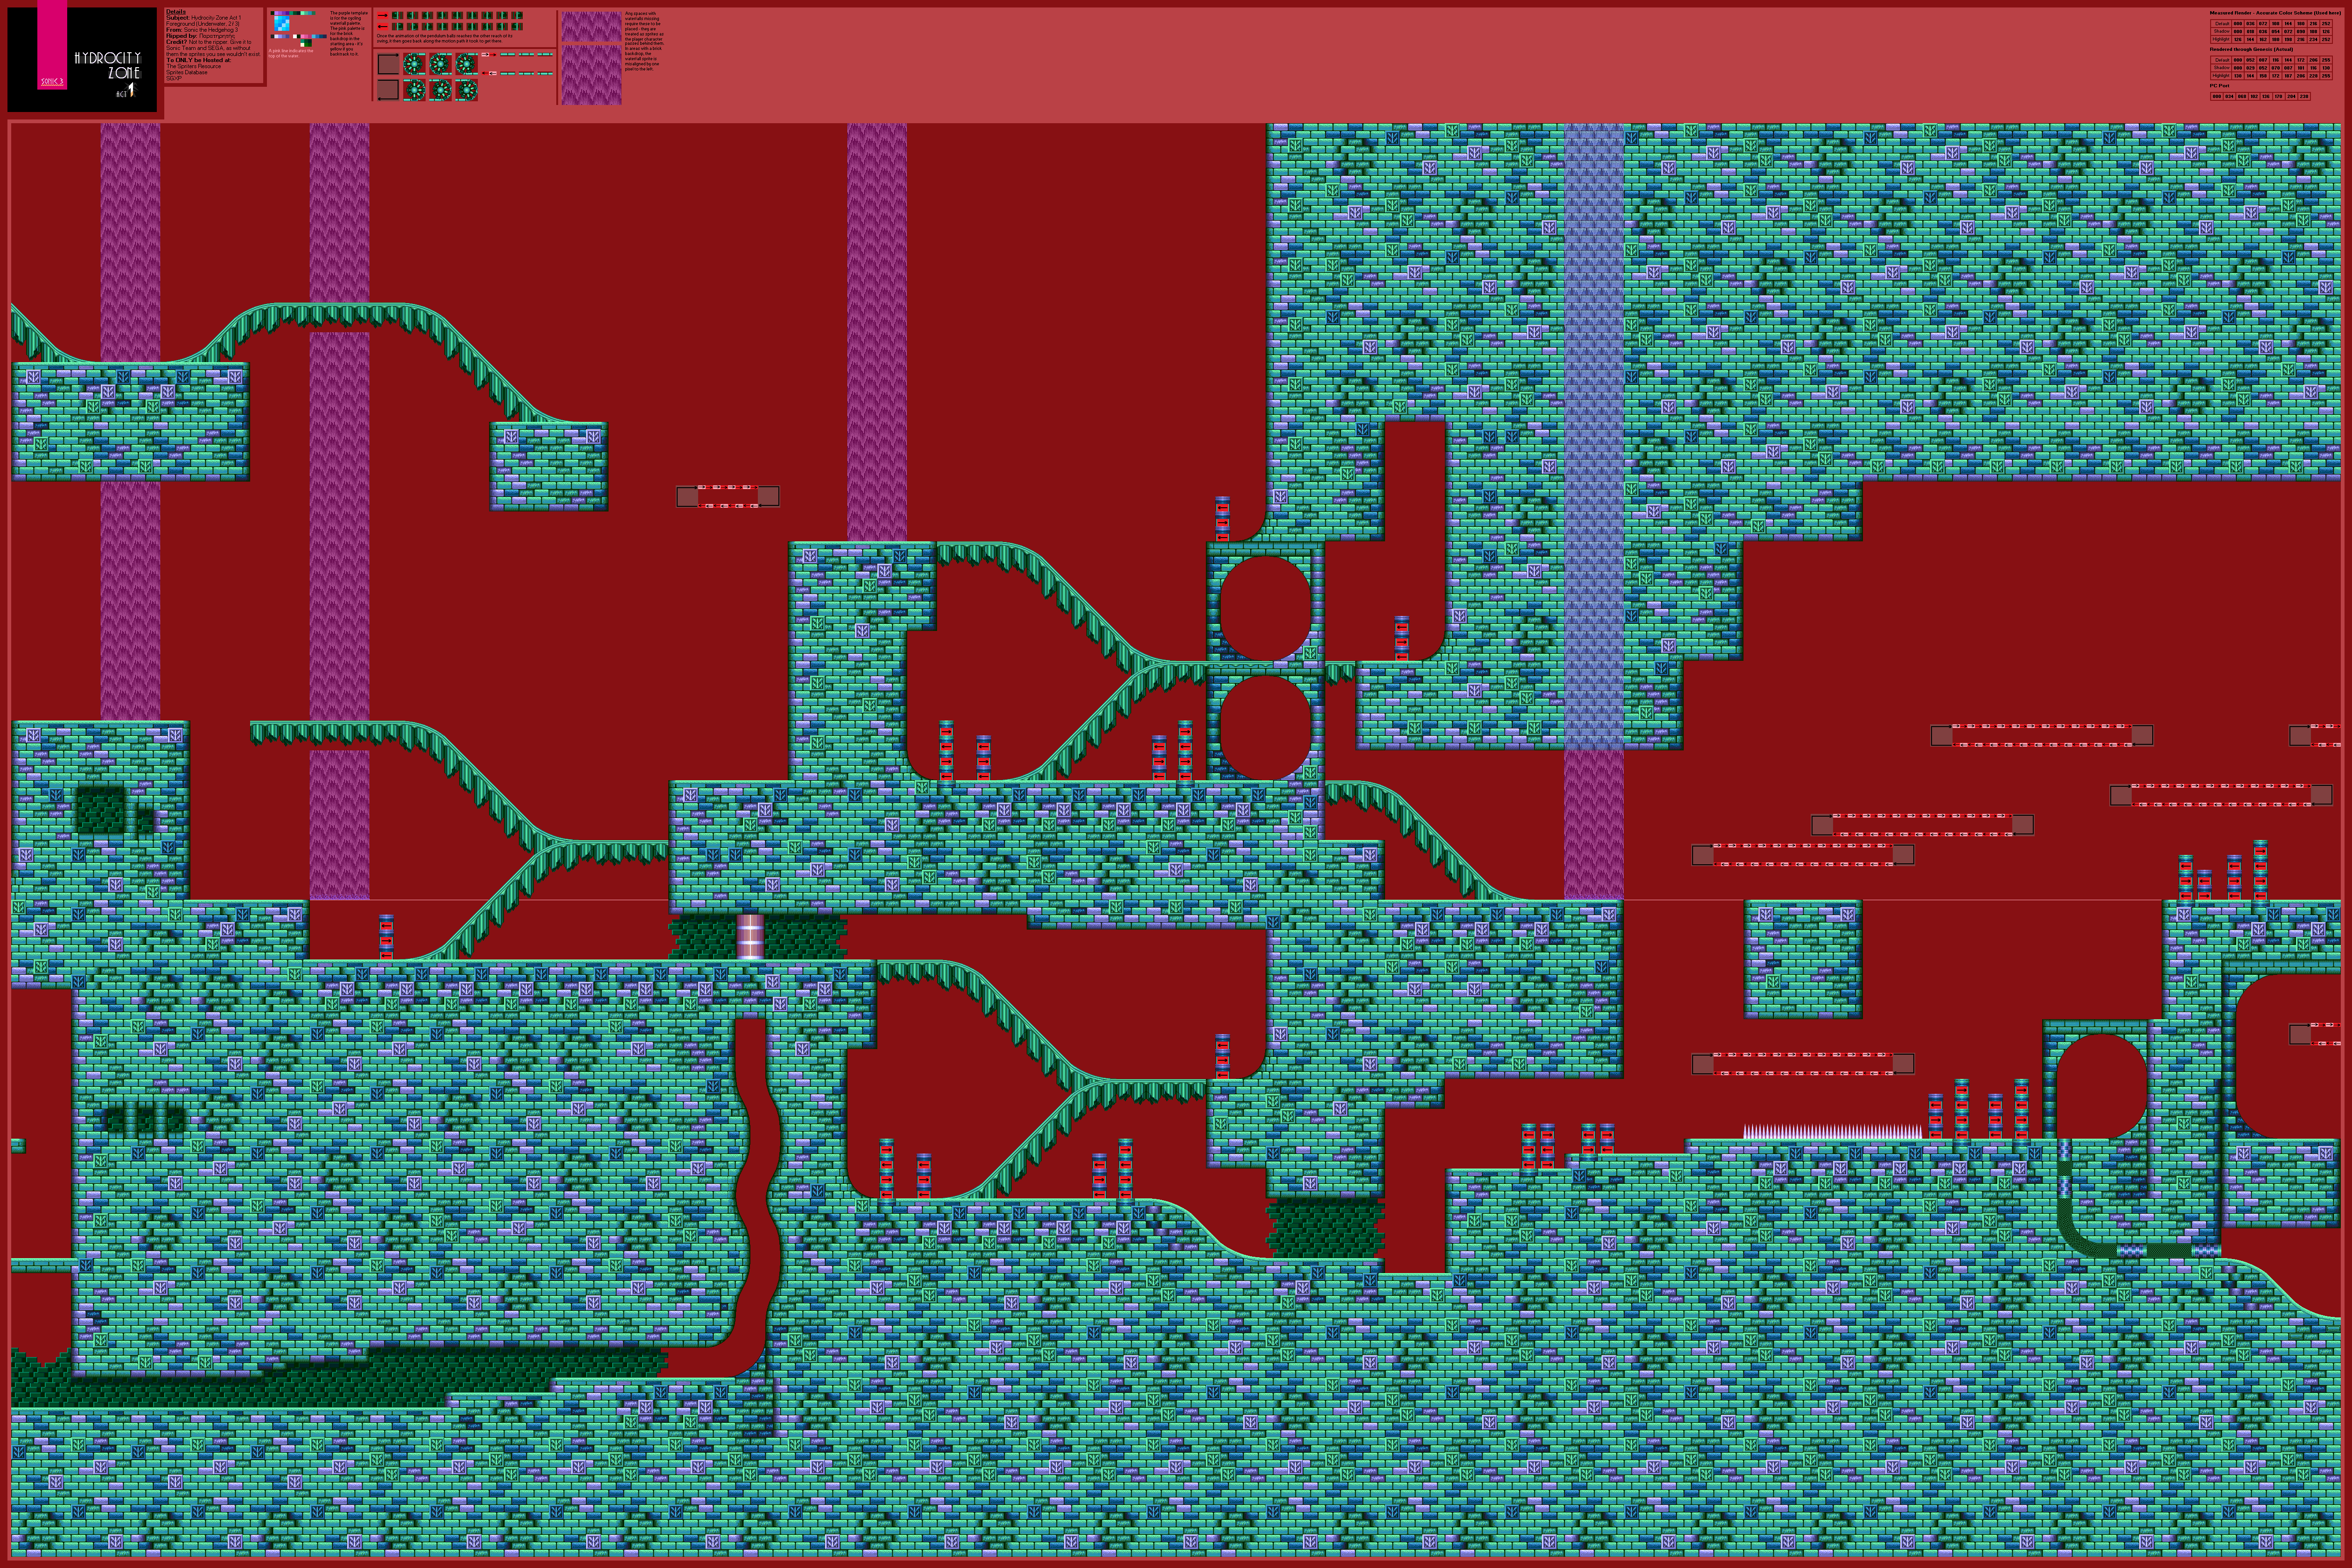Select the 158 cell in Genesis Highlight row

(x=2263, y=76)
